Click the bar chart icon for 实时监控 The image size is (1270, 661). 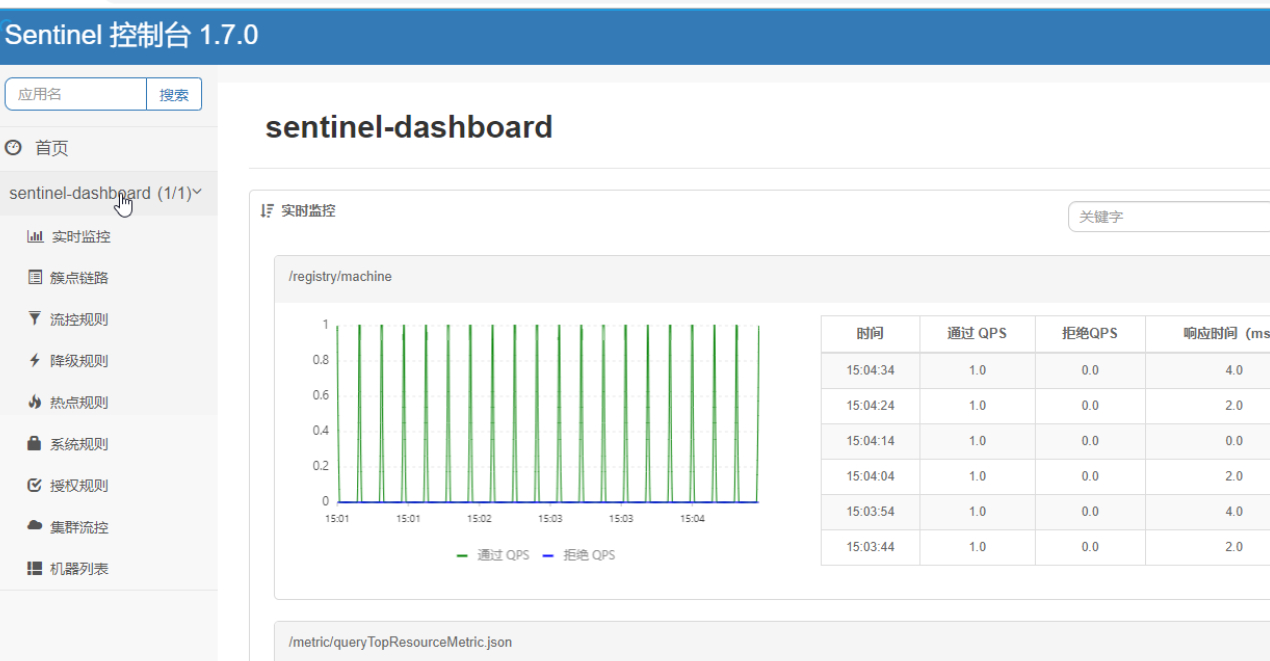(35, 237)
